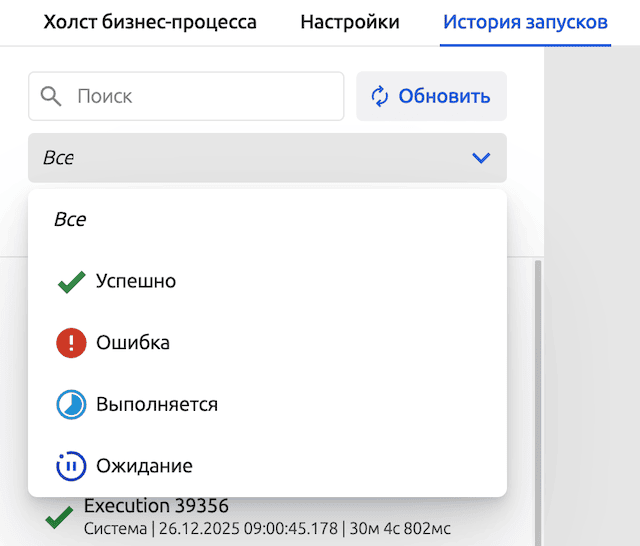Select the История запусков tab
The height and width of the screenshot is (546, 640).
(x=525, y=22)
